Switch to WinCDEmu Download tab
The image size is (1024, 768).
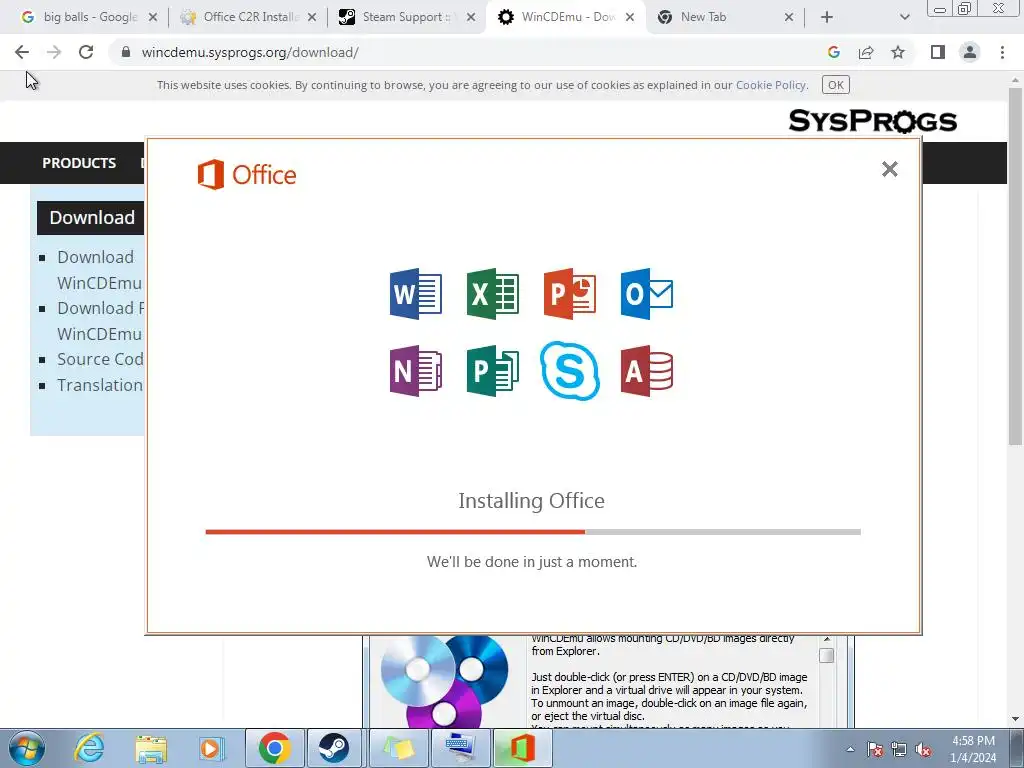click(566, 17)
